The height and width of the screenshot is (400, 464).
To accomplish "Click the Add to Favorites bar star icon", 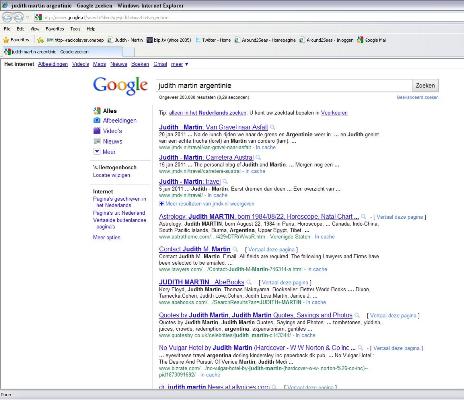I will point(41,40).
